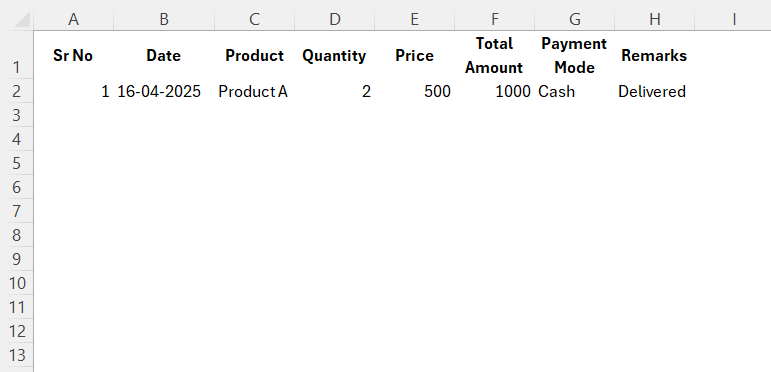
Task: Select the cell containing serial number 1
Action: pos(73,91)
